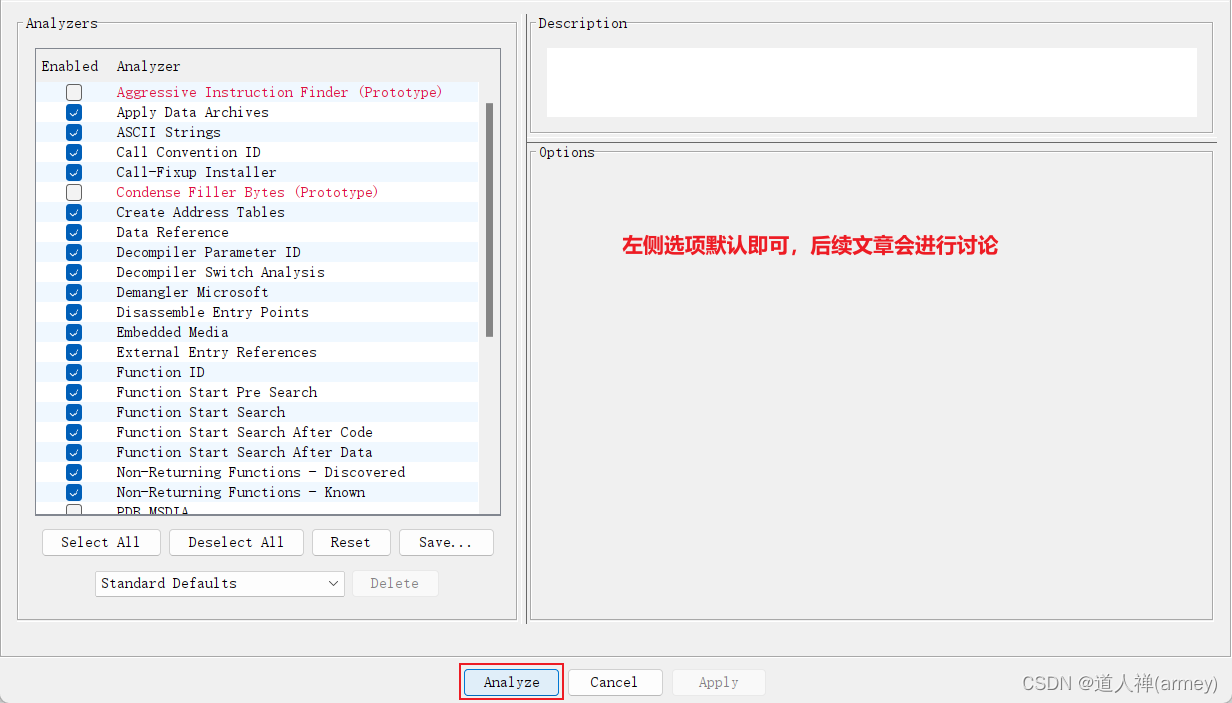Cancel the analysis options dialog
This screenshot has width=1232, height=703.
tap(615, 682)
